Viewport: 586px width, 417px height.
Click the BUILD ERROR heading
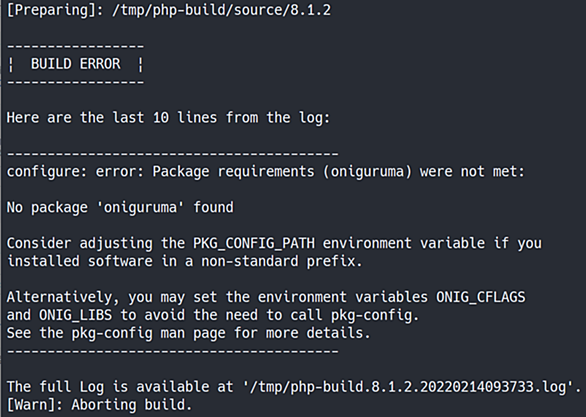pyautogui.click(x=75, y=64)
